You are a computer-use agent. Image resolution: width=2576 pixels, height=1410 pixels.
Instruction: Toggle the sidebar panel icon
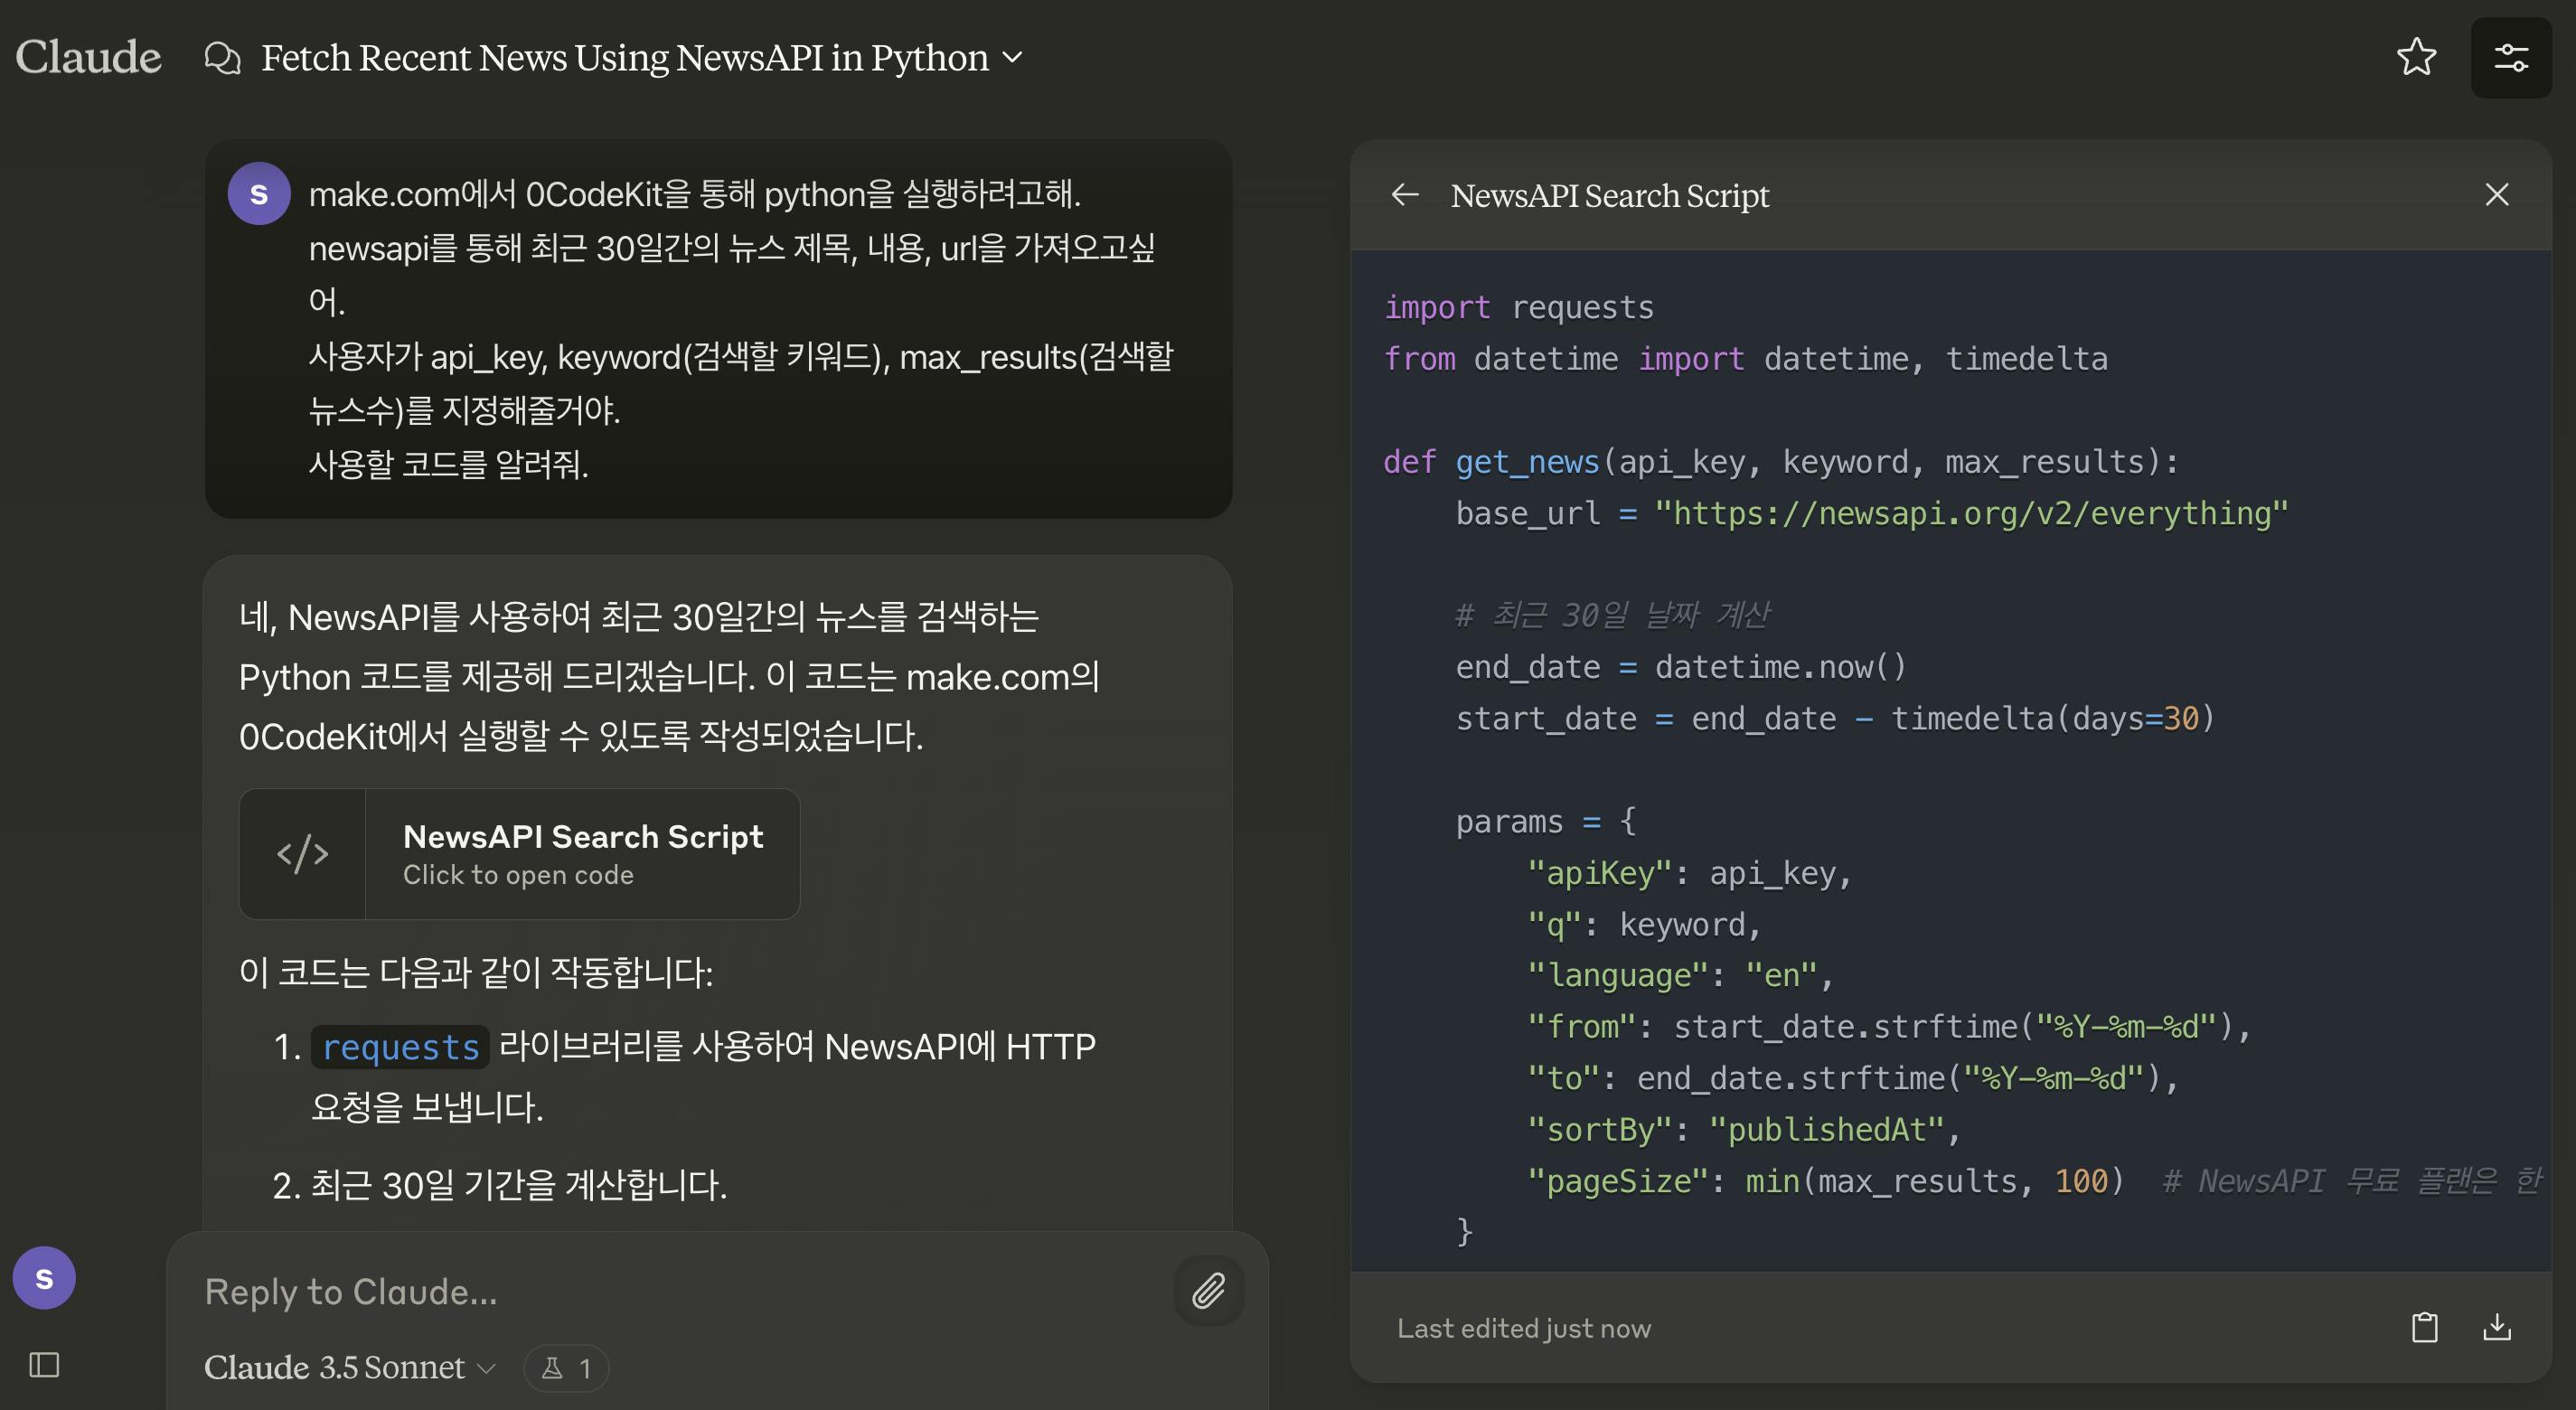[x=44, y=1364]
